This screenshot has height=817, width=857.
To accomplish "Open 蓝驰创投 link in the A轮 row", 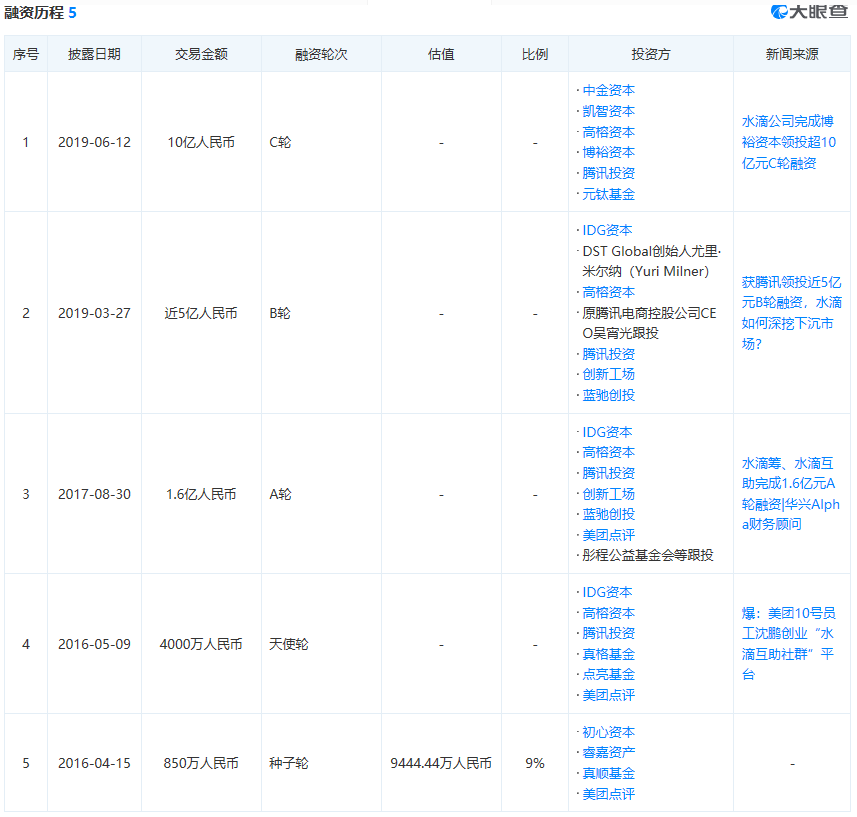I will point(608,514).
